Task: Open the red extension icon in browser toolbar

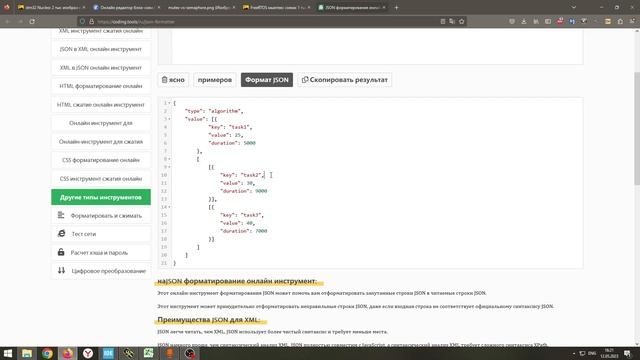Action: point(560,21)
